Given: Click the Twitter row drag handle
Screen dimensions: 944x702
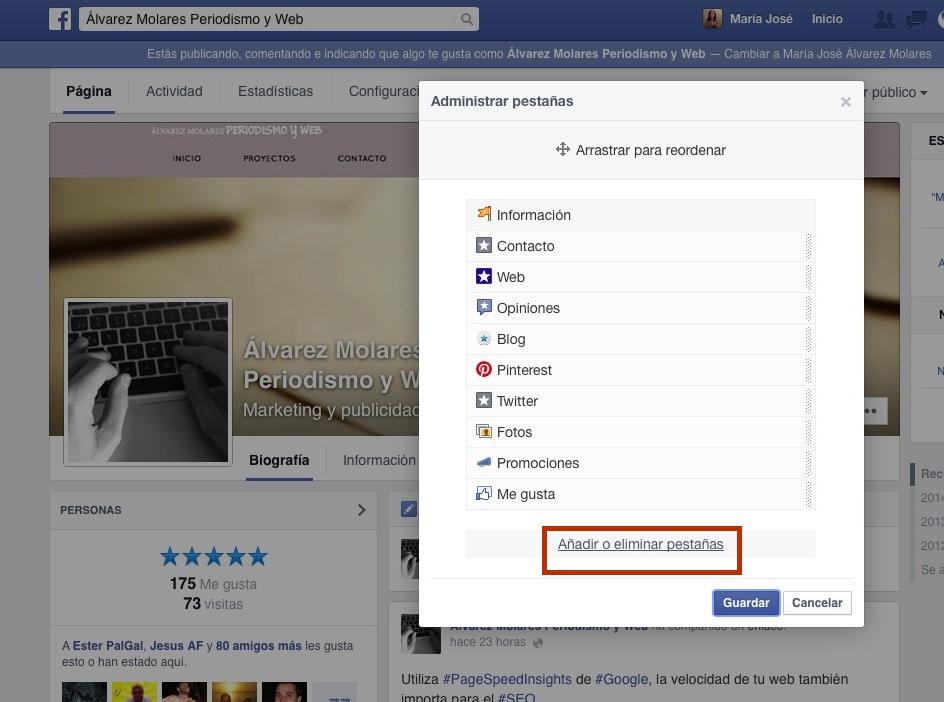Looking at the screenshot, I should pos(808,401).
